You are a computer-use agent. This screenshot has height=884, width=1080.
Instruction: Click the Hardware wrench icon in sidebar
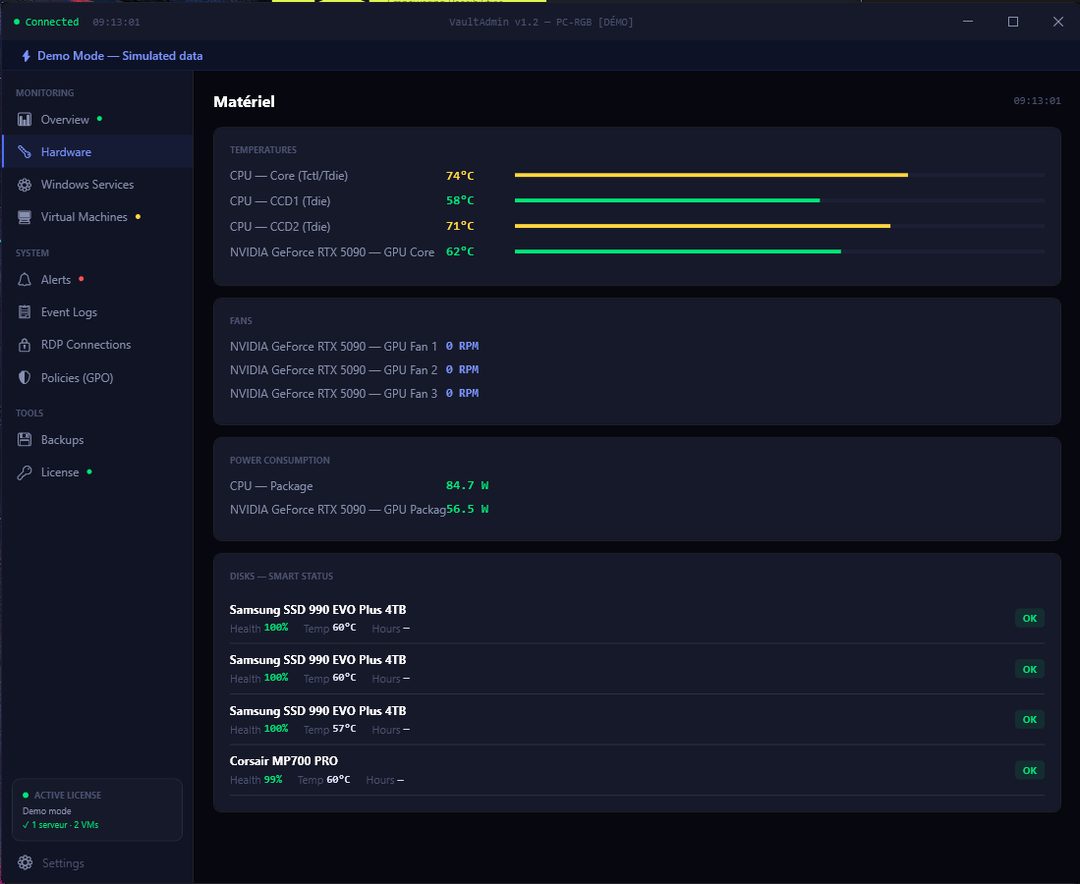(25, 152)
